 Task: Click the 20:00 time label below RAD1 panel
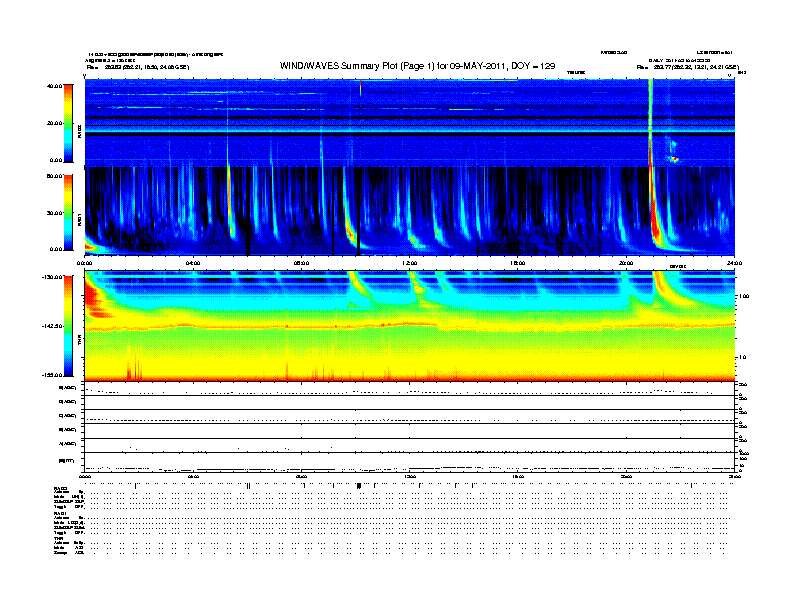(626, 263)
